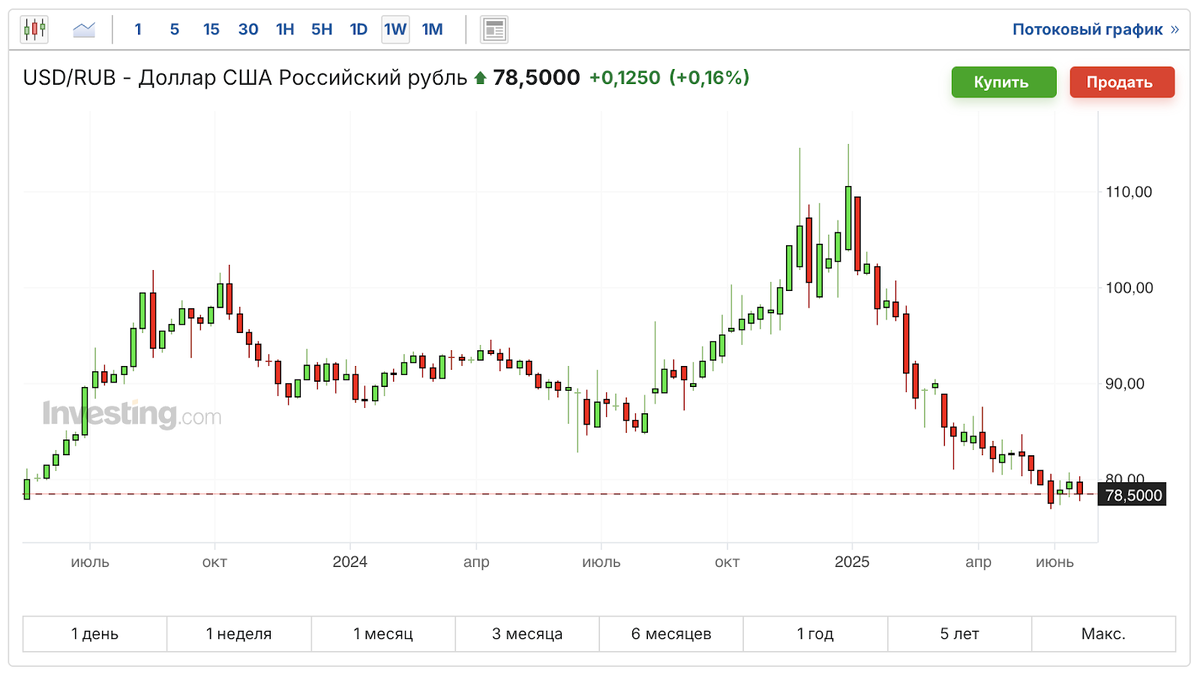Switch to the 1M interval
1200x678 pixels.
pos(432,30)
